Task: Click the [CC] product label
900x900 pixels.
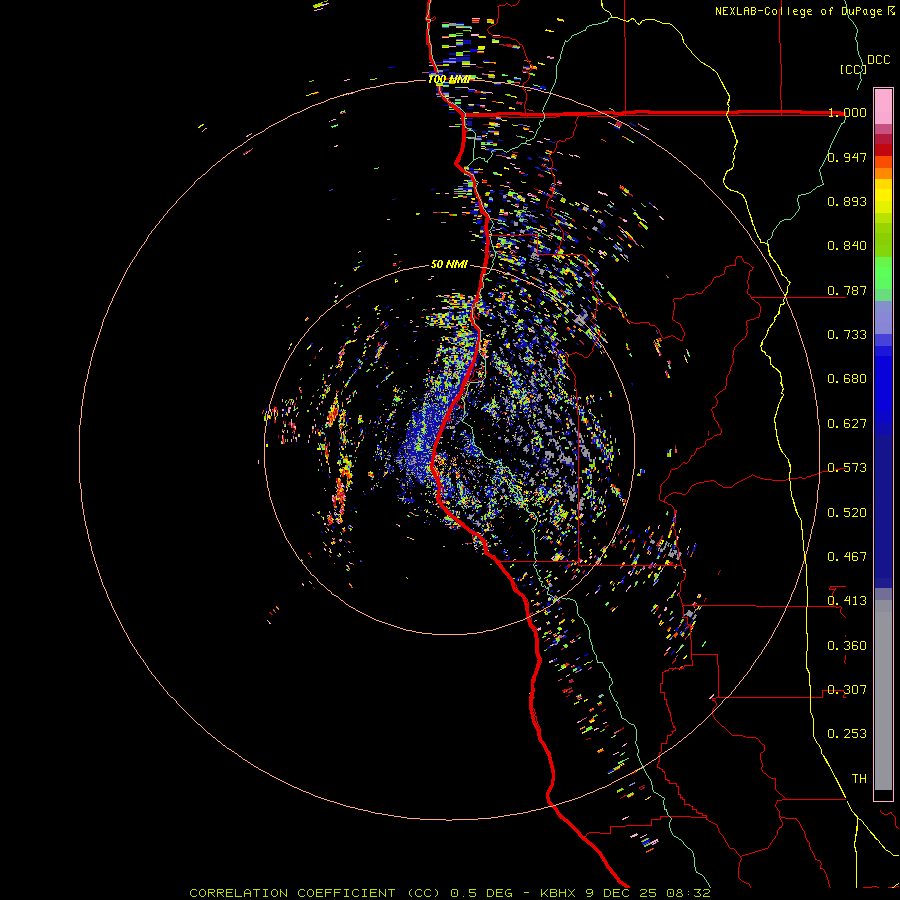Action: [852, 69]
